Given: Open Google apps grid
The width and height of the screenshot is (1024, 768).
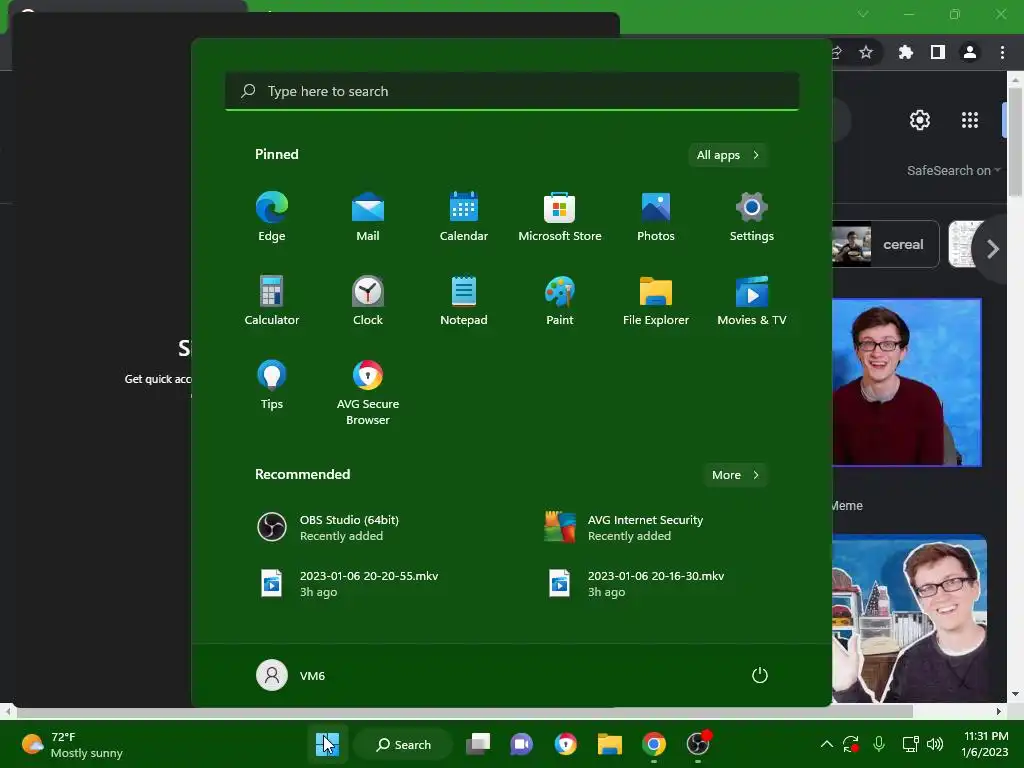Looking at the screenshot, I should (x=970, y=120).
